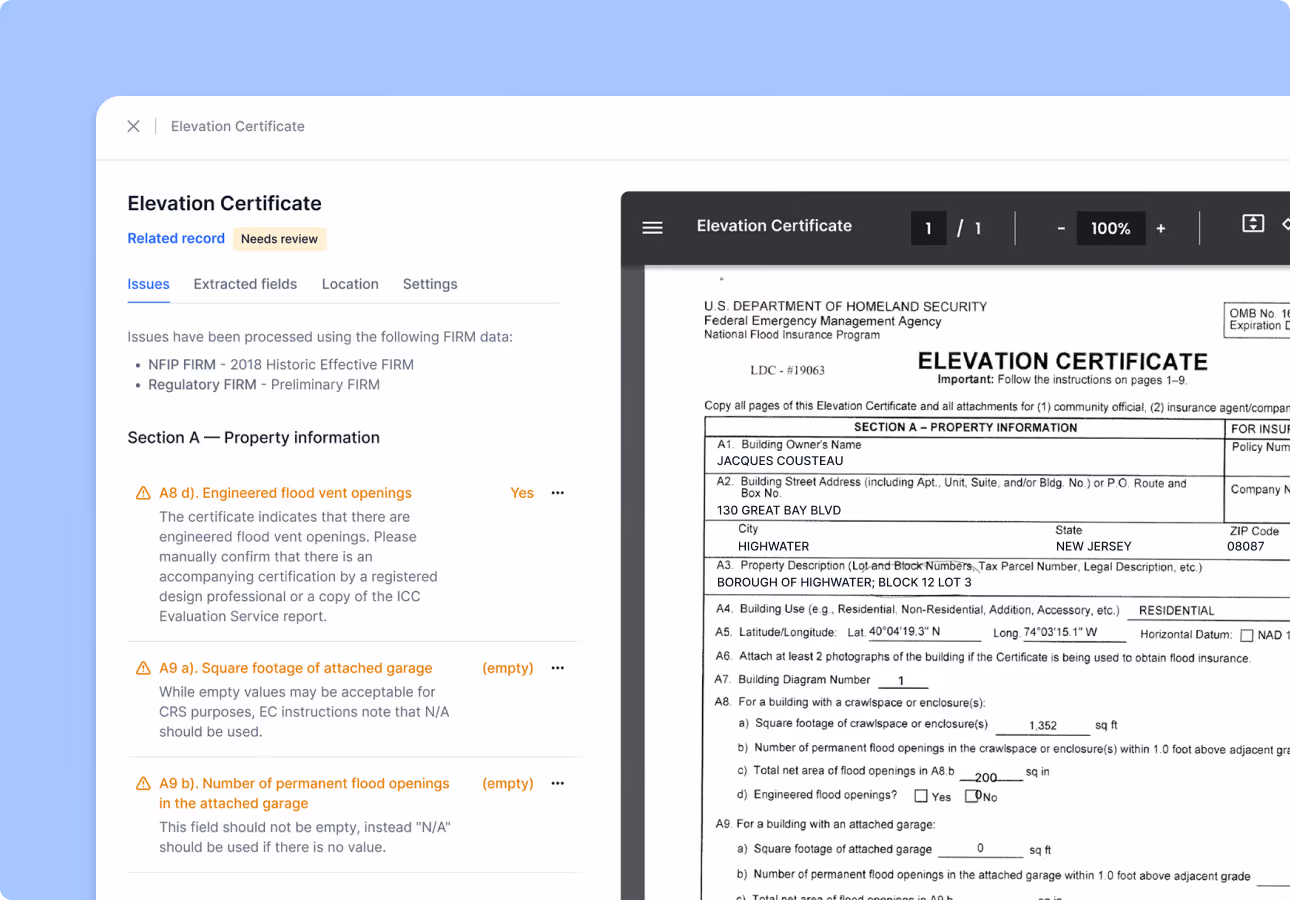
Task: Click the 'Elevation Certificate' title in PDF toolbar
Action: coord(775,226)
